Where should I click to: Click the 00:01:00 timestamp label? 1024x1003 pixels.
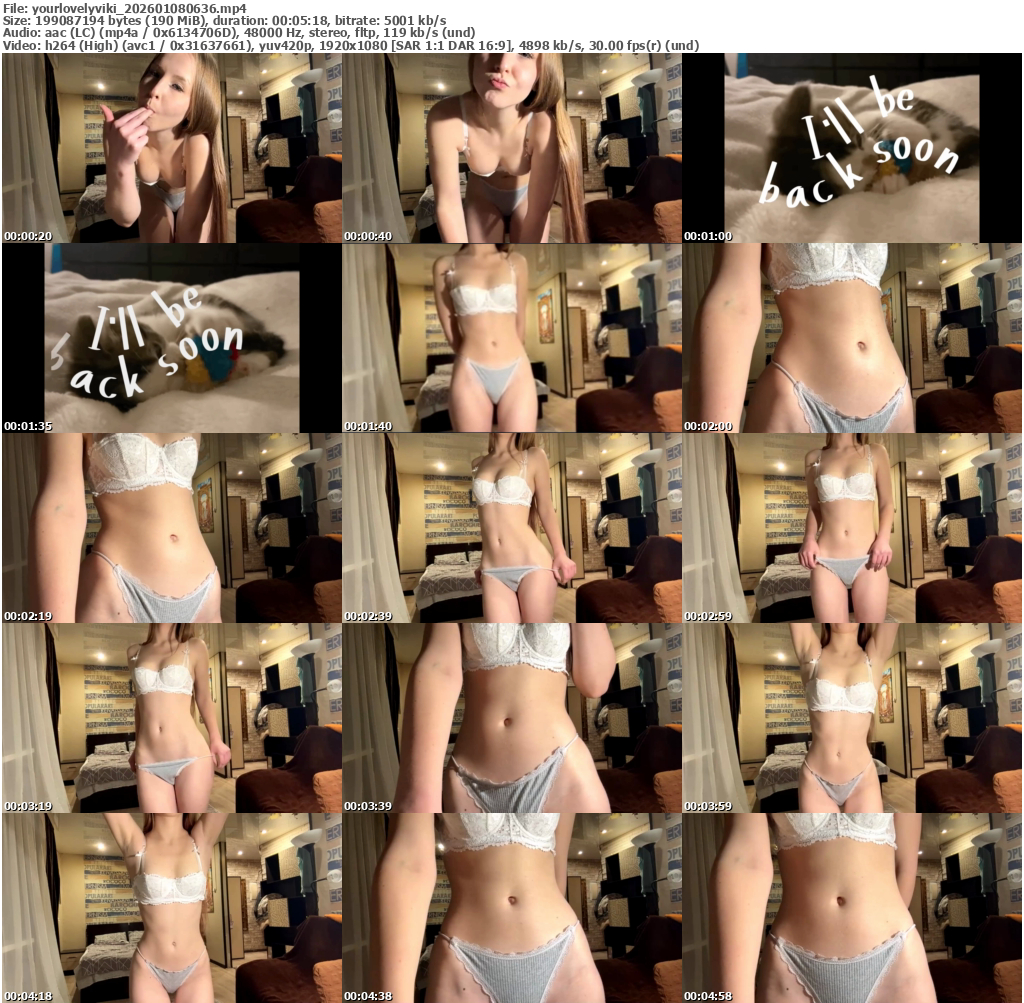[x=708, y=236]
